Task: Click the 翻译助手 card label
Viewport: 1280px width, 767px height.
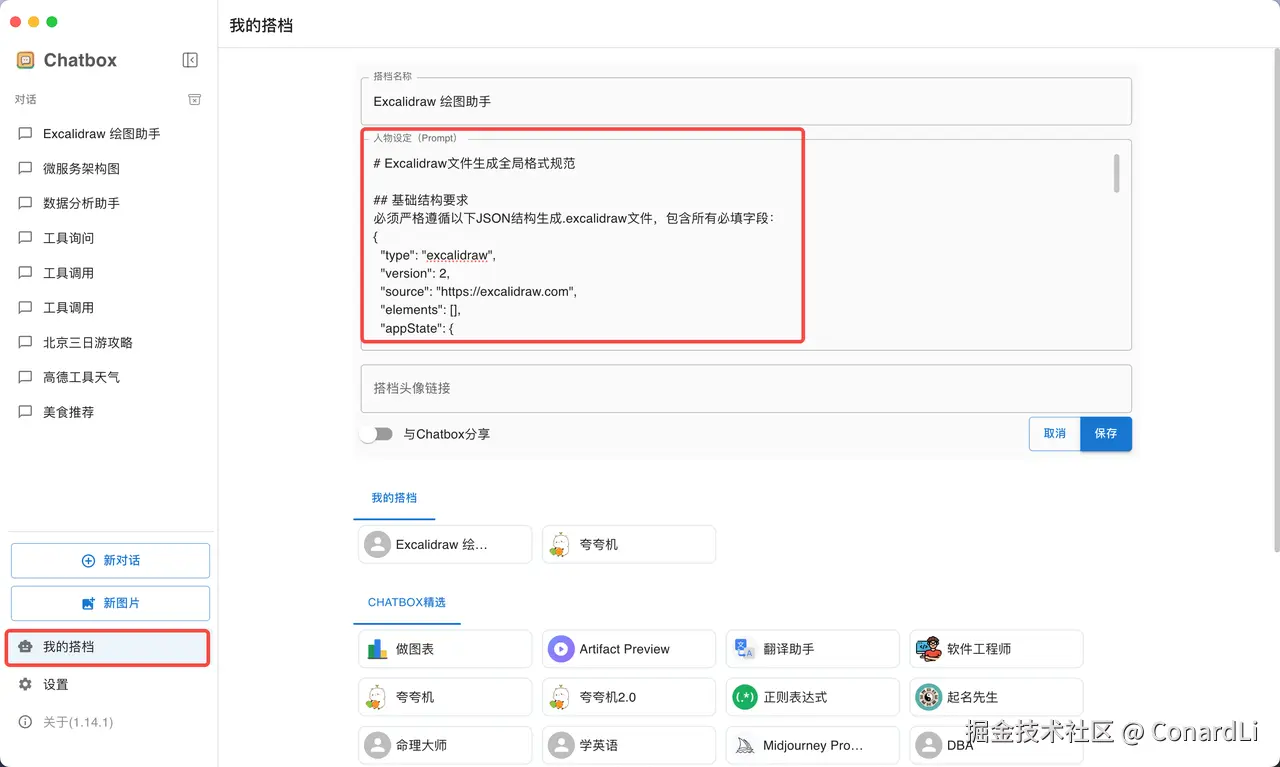Action: coord(789,649)
